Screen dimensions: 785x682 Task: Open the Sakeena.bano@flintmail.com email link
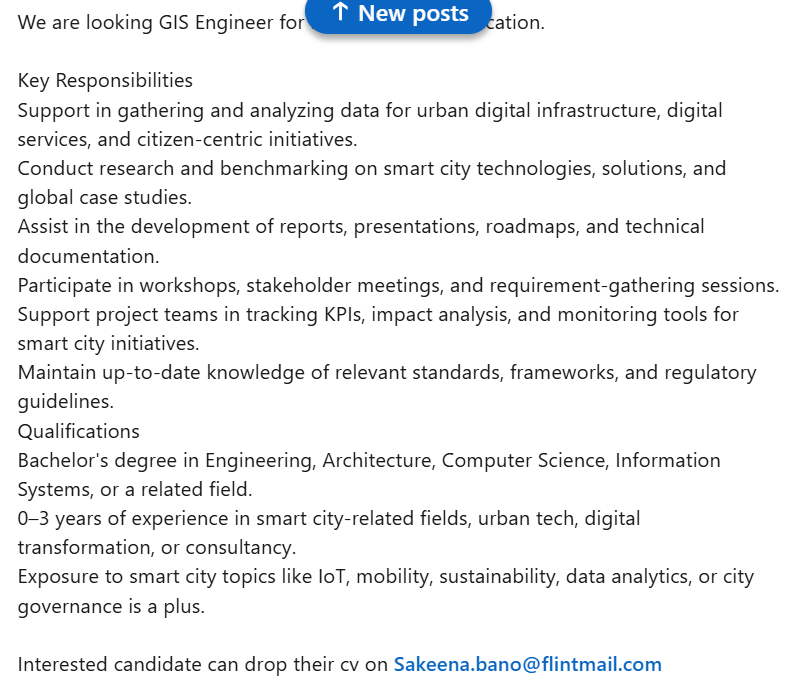click(x=528, y=664)
